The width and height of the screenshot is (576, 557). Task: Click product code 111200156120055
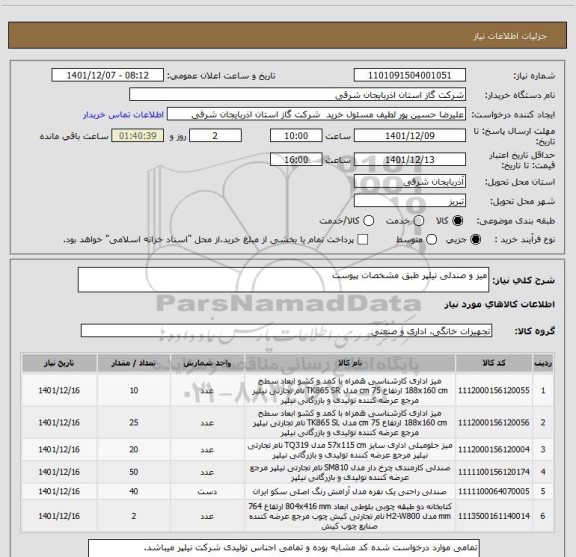[x=494, y=391]
